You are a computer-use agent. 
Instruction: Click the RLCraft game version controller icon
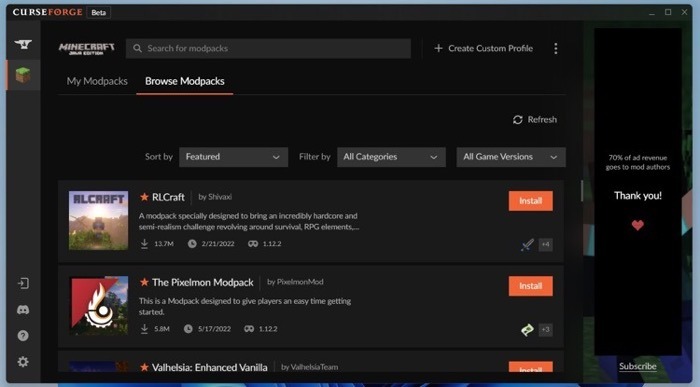point(253,244)
